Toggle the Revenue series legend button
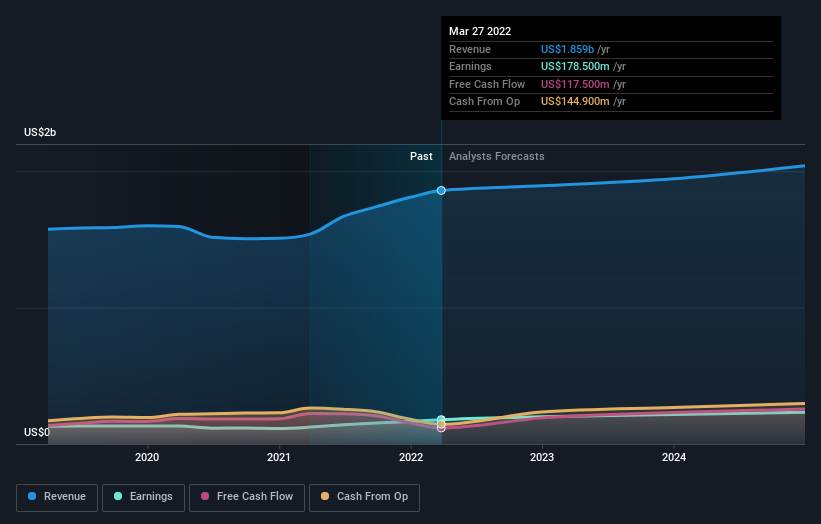This screenshot has height=524, width=821. pos(57,497)
